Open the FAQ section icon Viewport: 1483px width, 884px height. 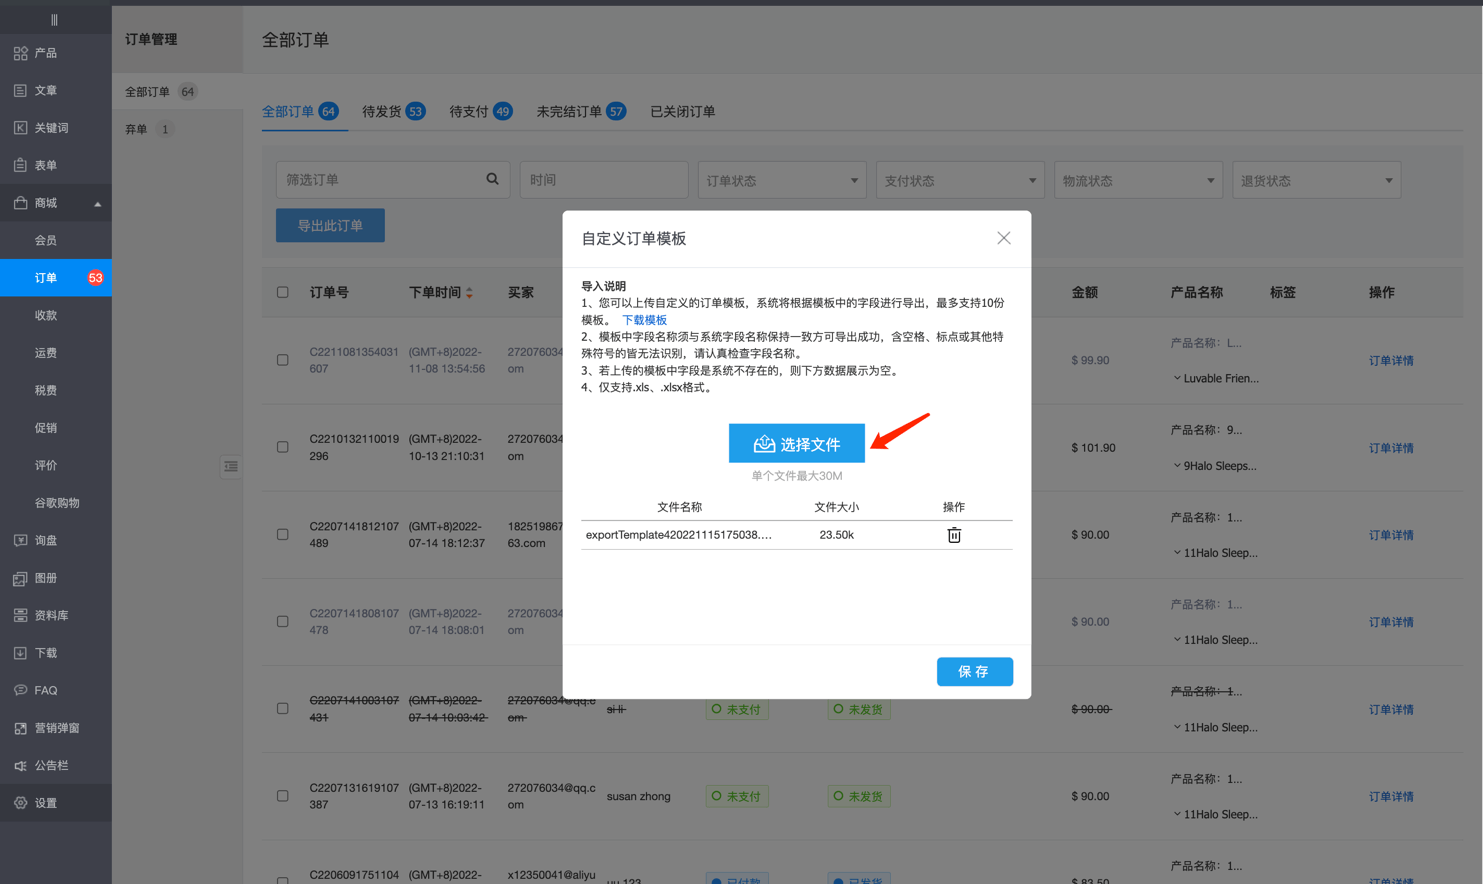point(21,690)
